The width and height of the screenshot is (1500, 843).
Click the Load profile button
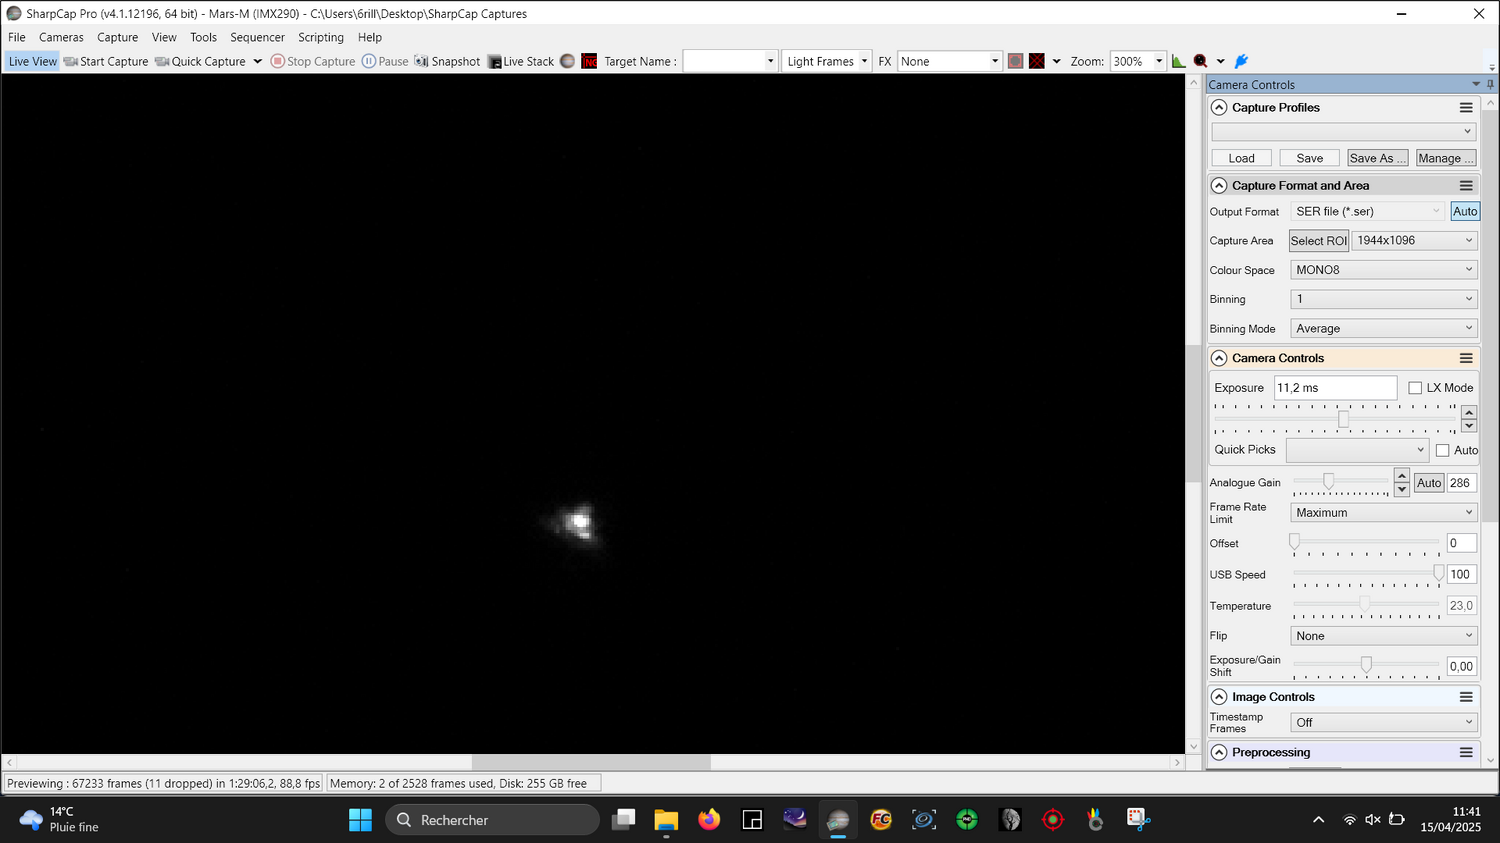point(1241,158)
